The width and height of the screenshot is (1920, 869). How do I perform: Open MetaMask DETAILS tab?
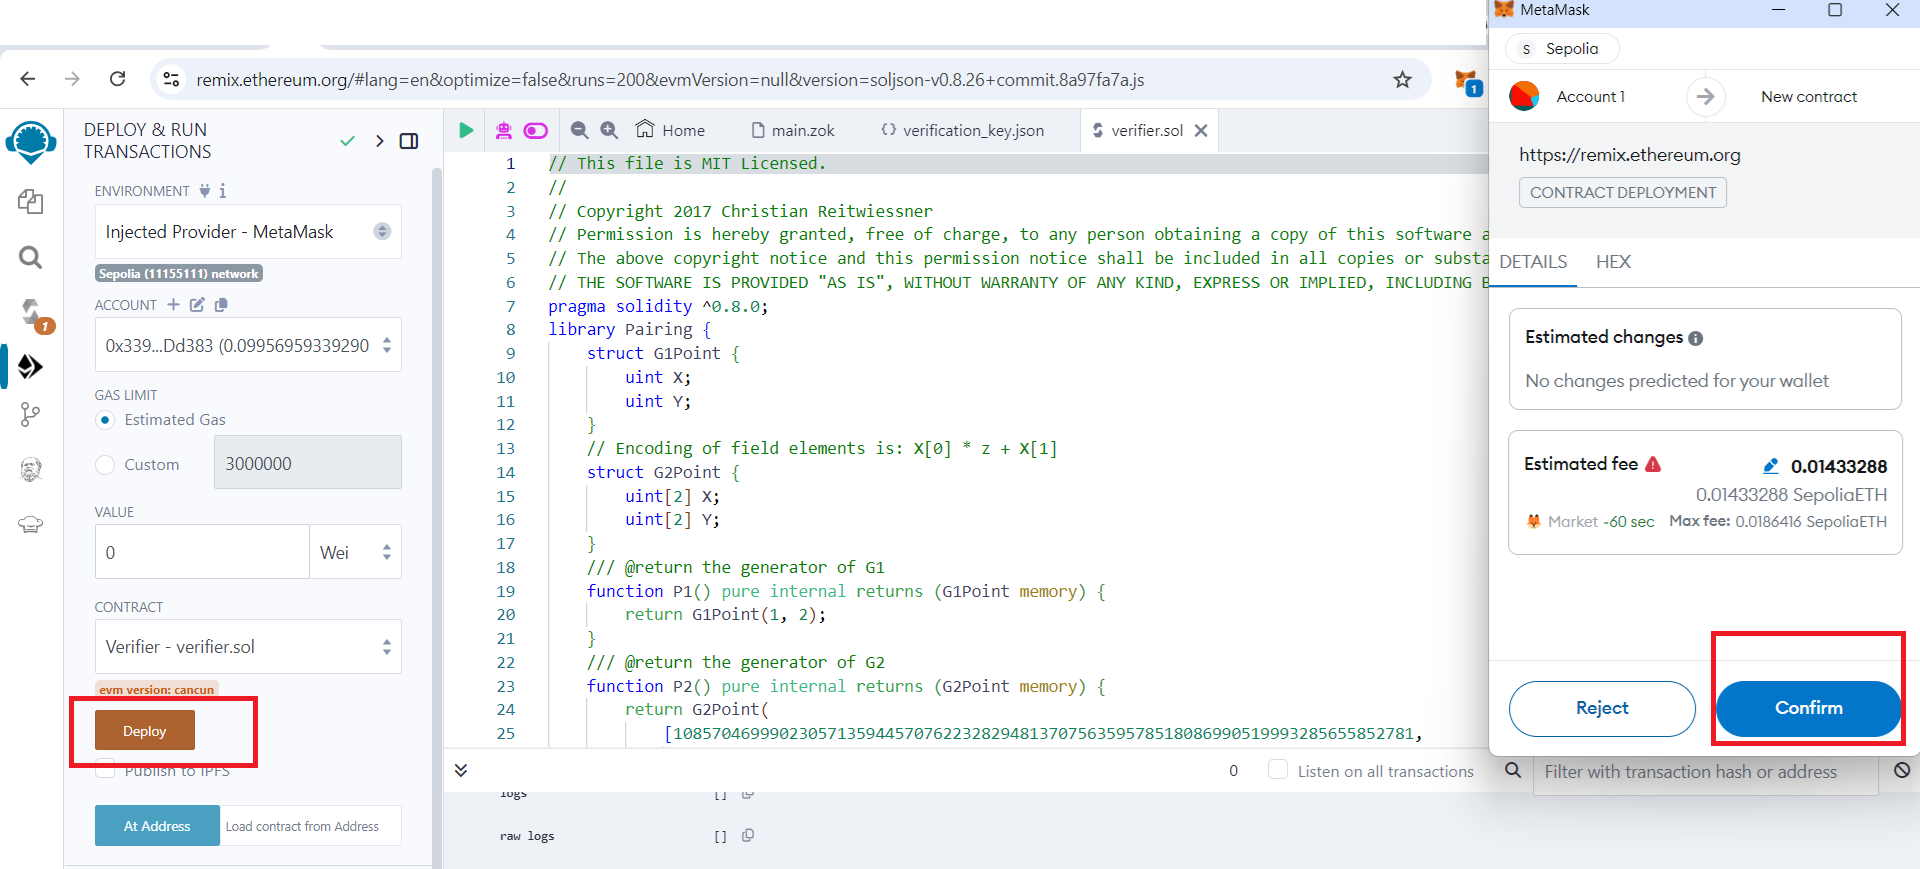coord(1533,262)
